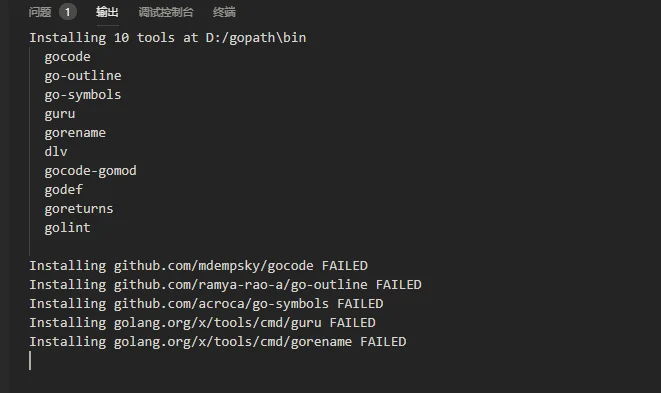Click the 'Installing 10 tools at D:/gopath\bin' line
This screenshot has width=661, height=393.
click(x=168, y=38)
